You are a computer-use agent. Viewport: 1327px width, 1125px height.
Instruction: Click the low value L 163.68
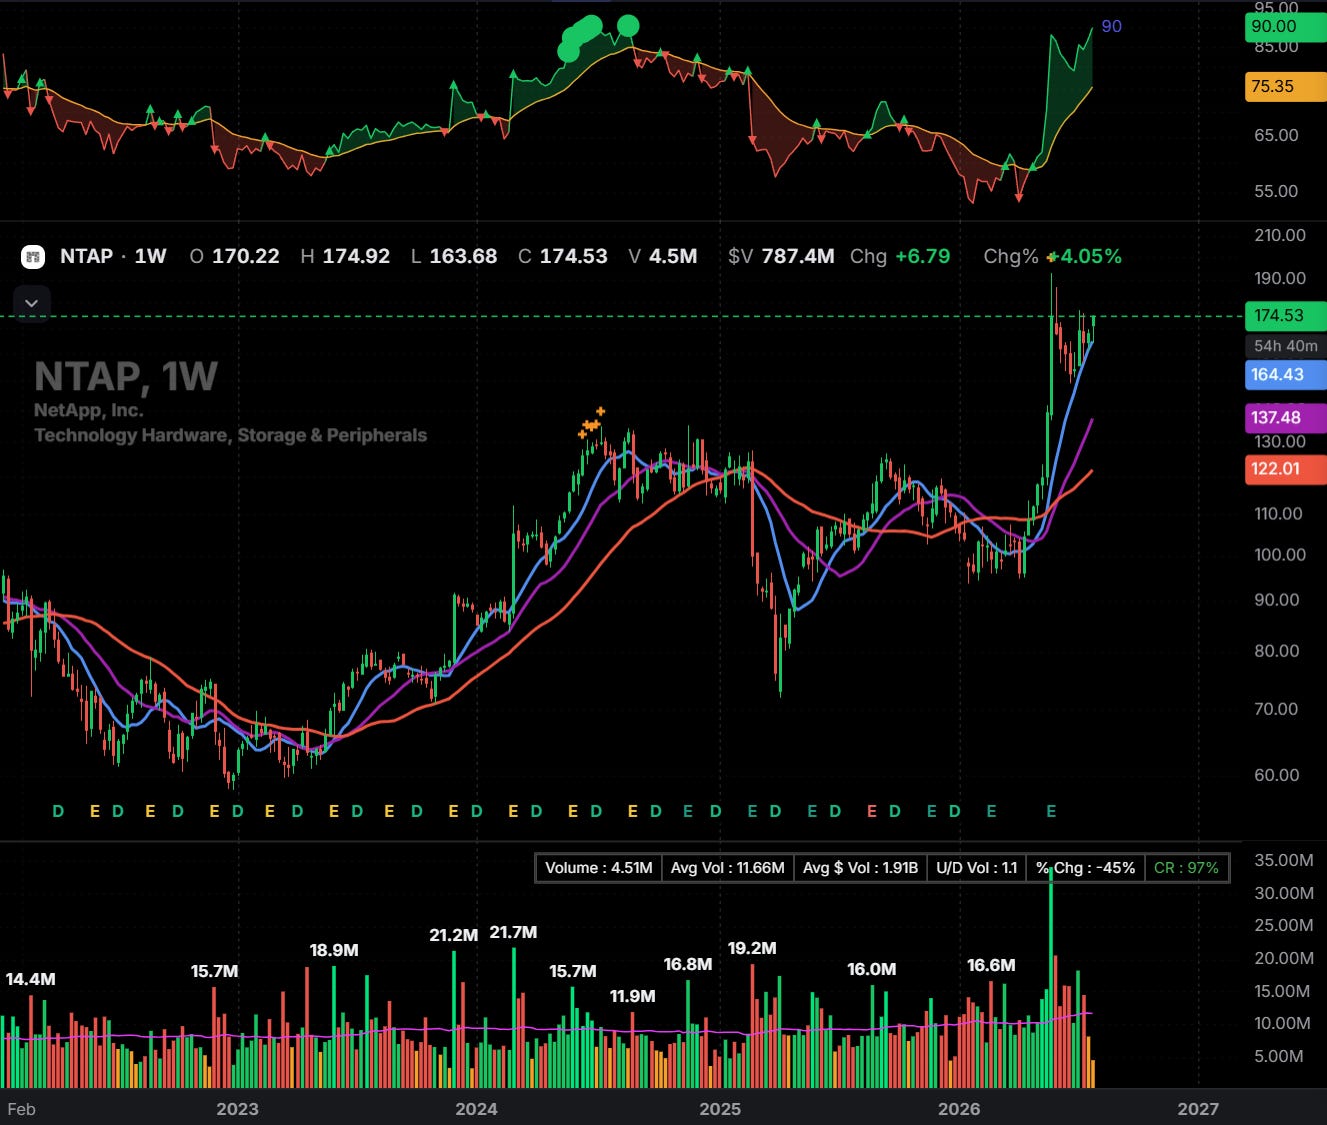click(x=454, y=256)
